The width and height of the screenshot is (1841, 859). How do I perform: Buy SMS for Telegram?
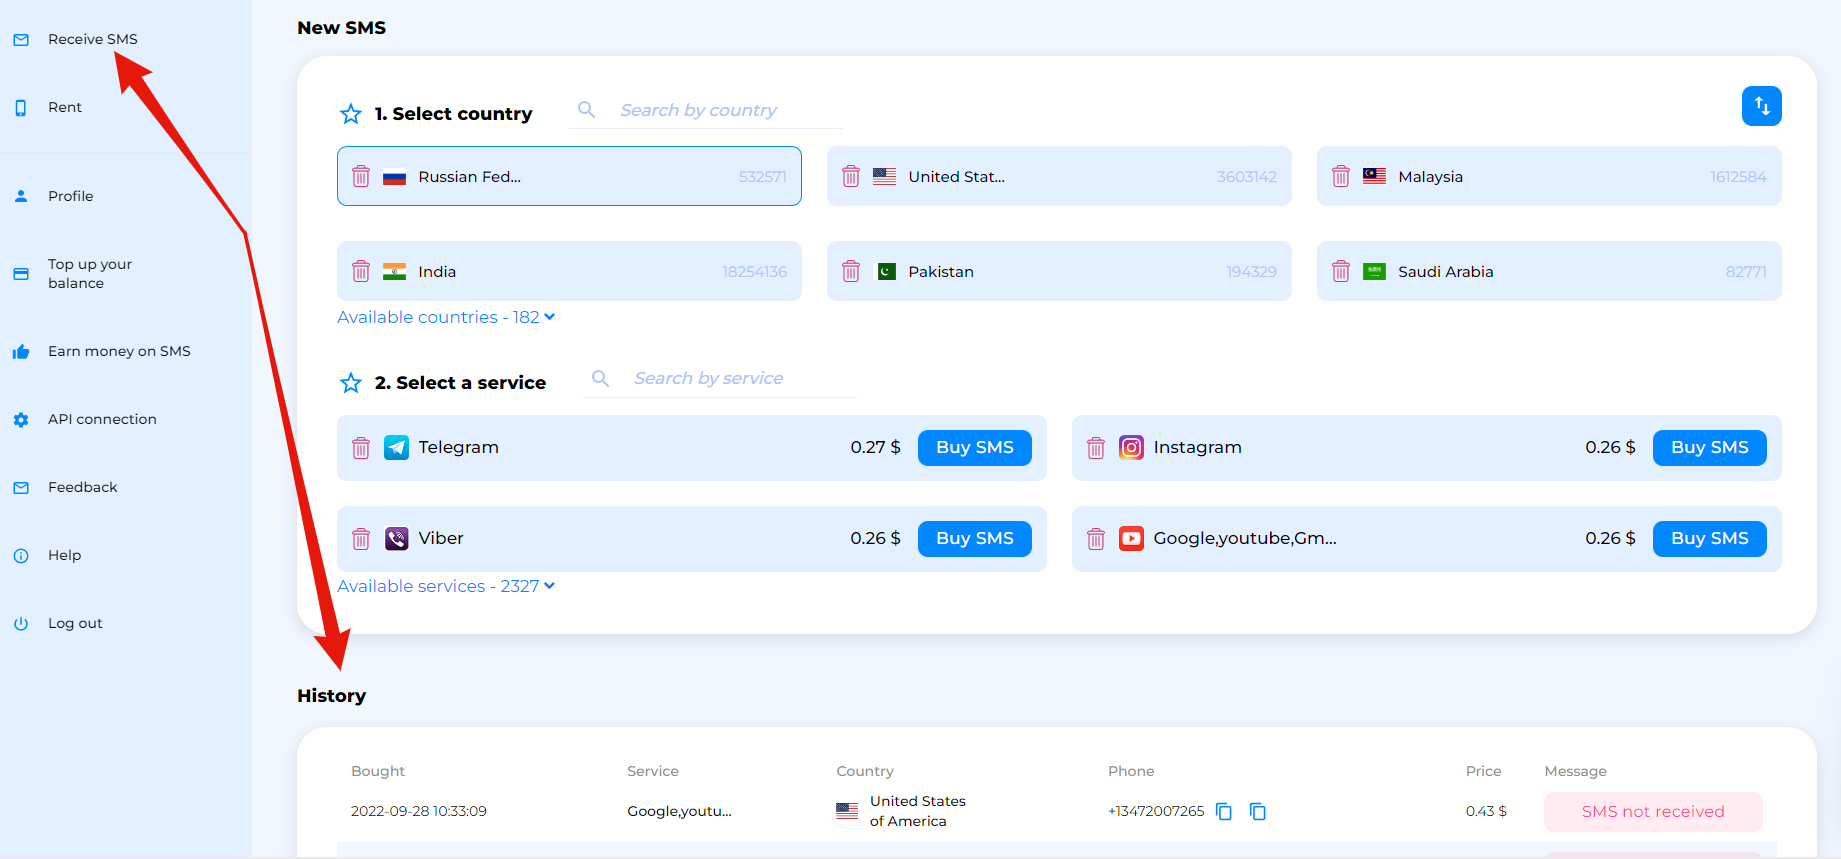[975, 448]
